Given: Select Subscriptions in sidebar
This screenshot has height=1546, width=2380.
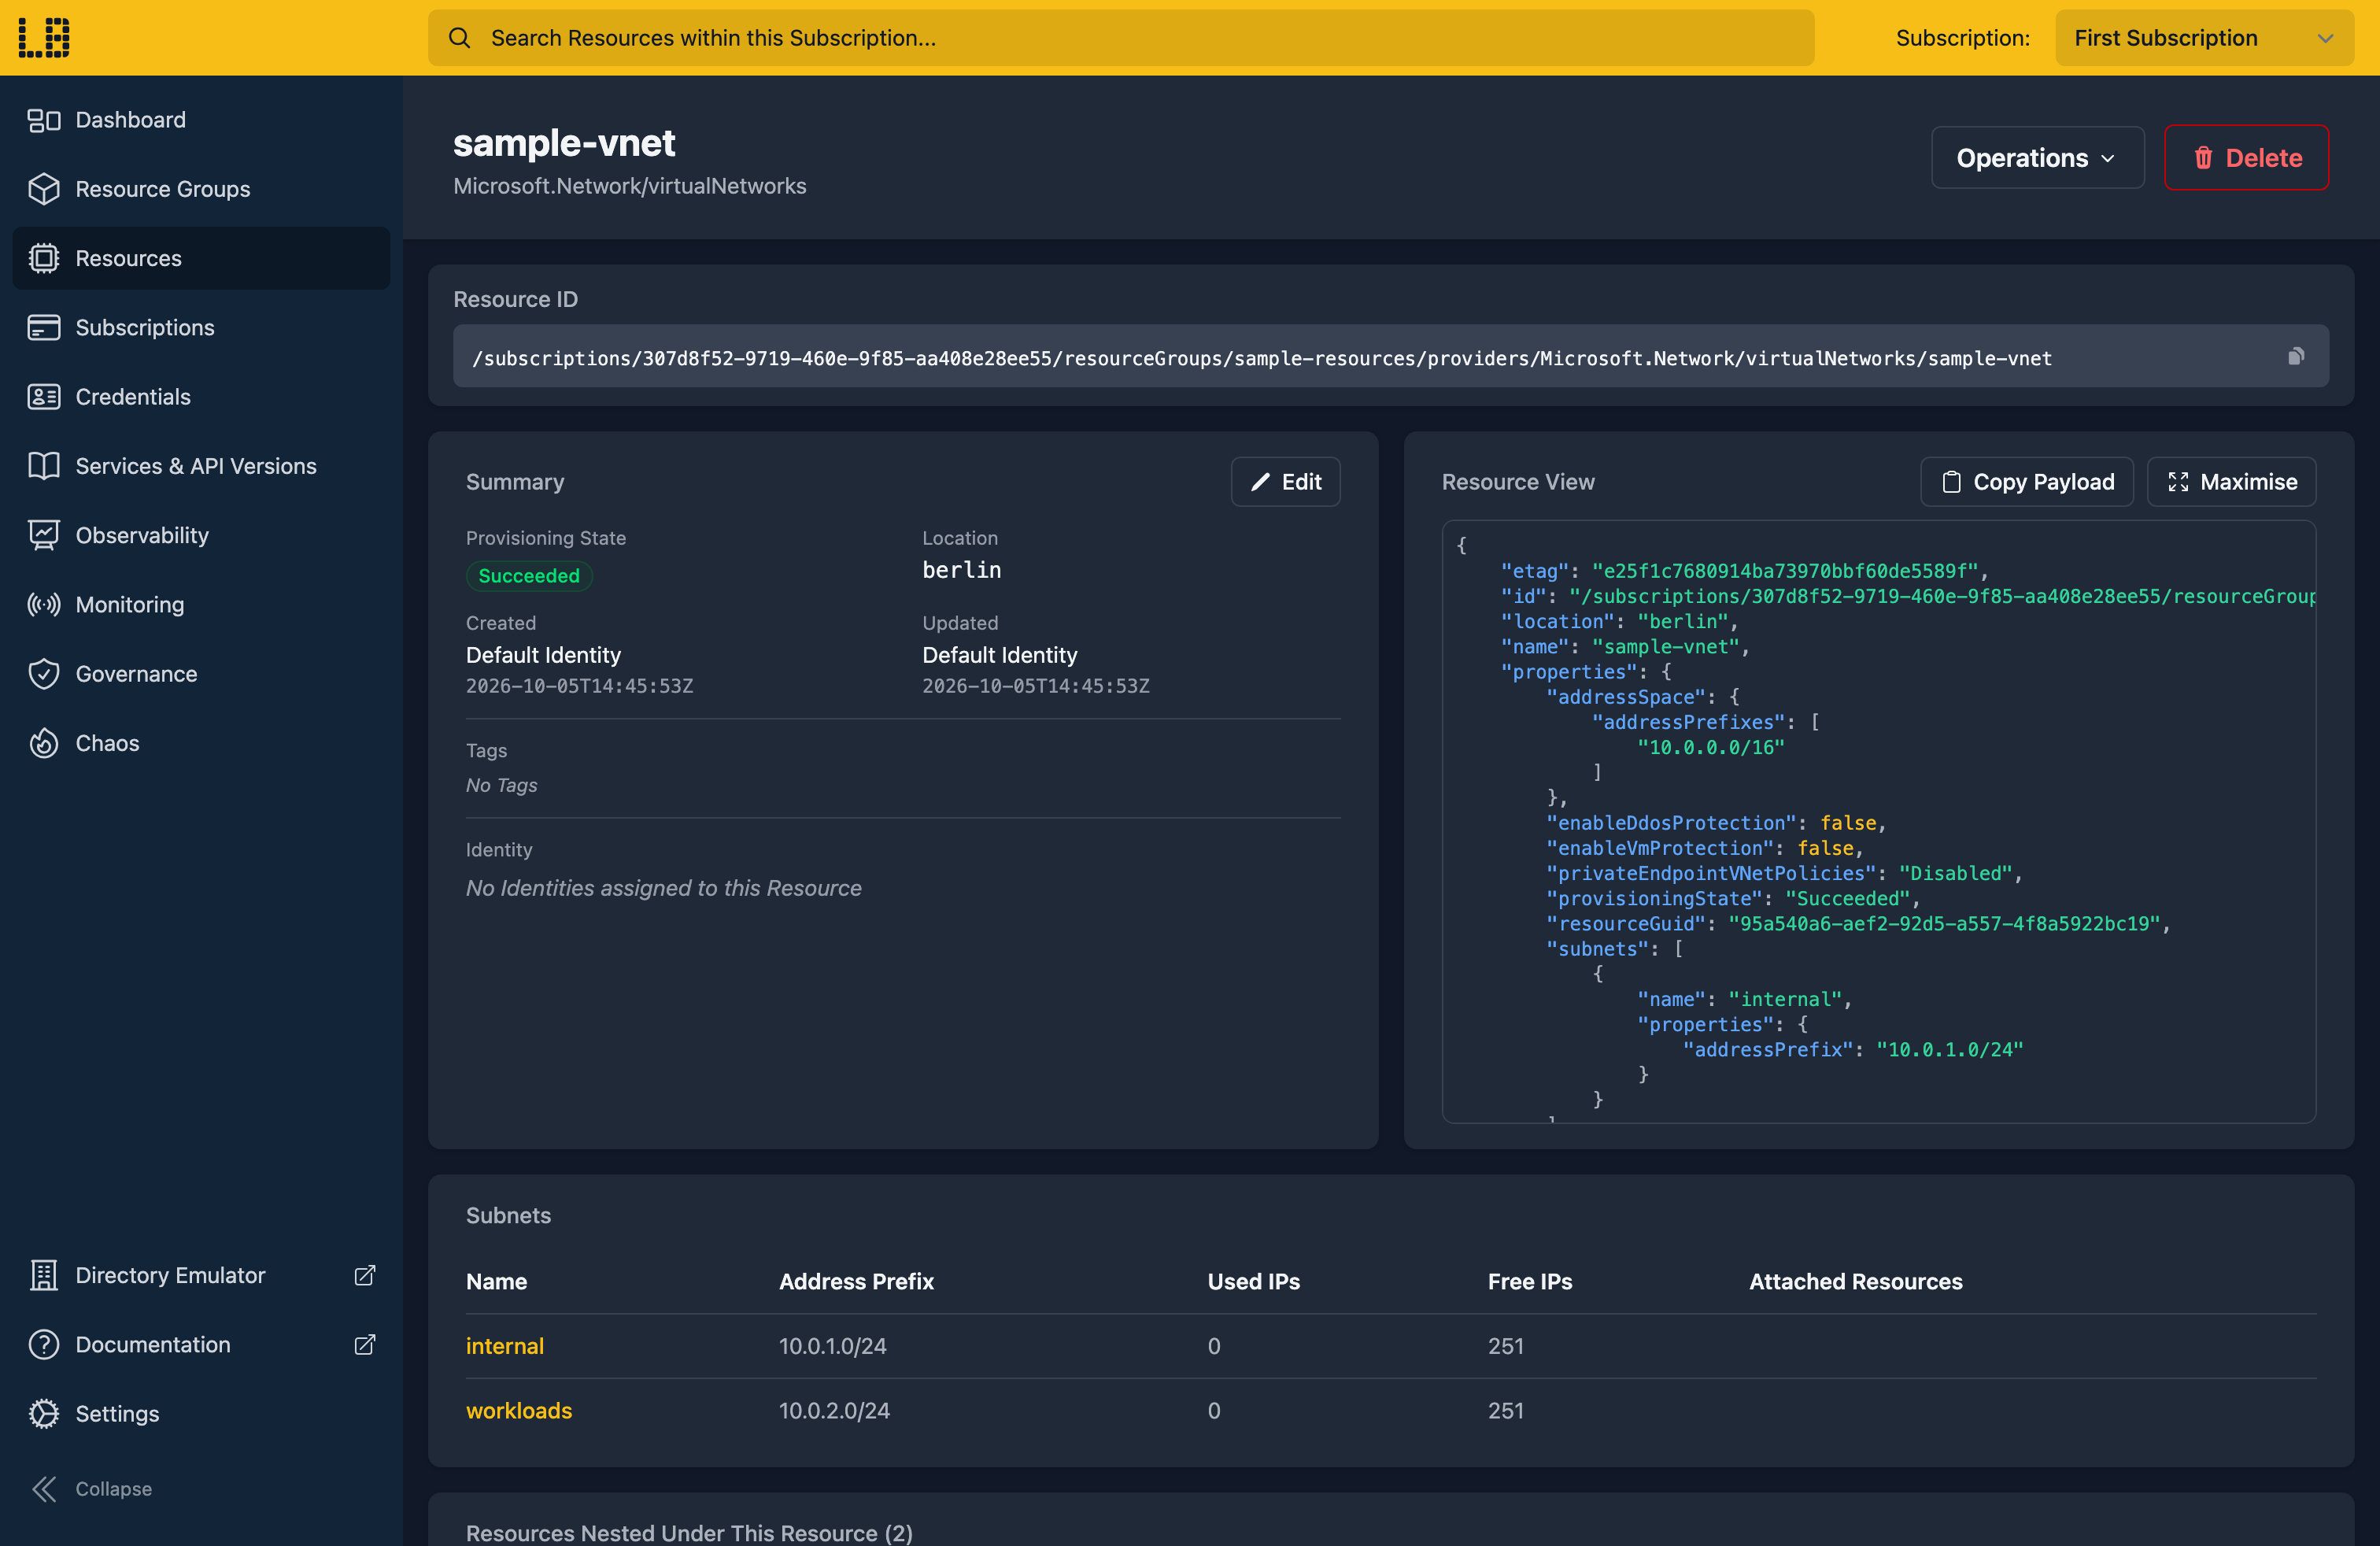Looking at the screenshot, I should [201, 328].
